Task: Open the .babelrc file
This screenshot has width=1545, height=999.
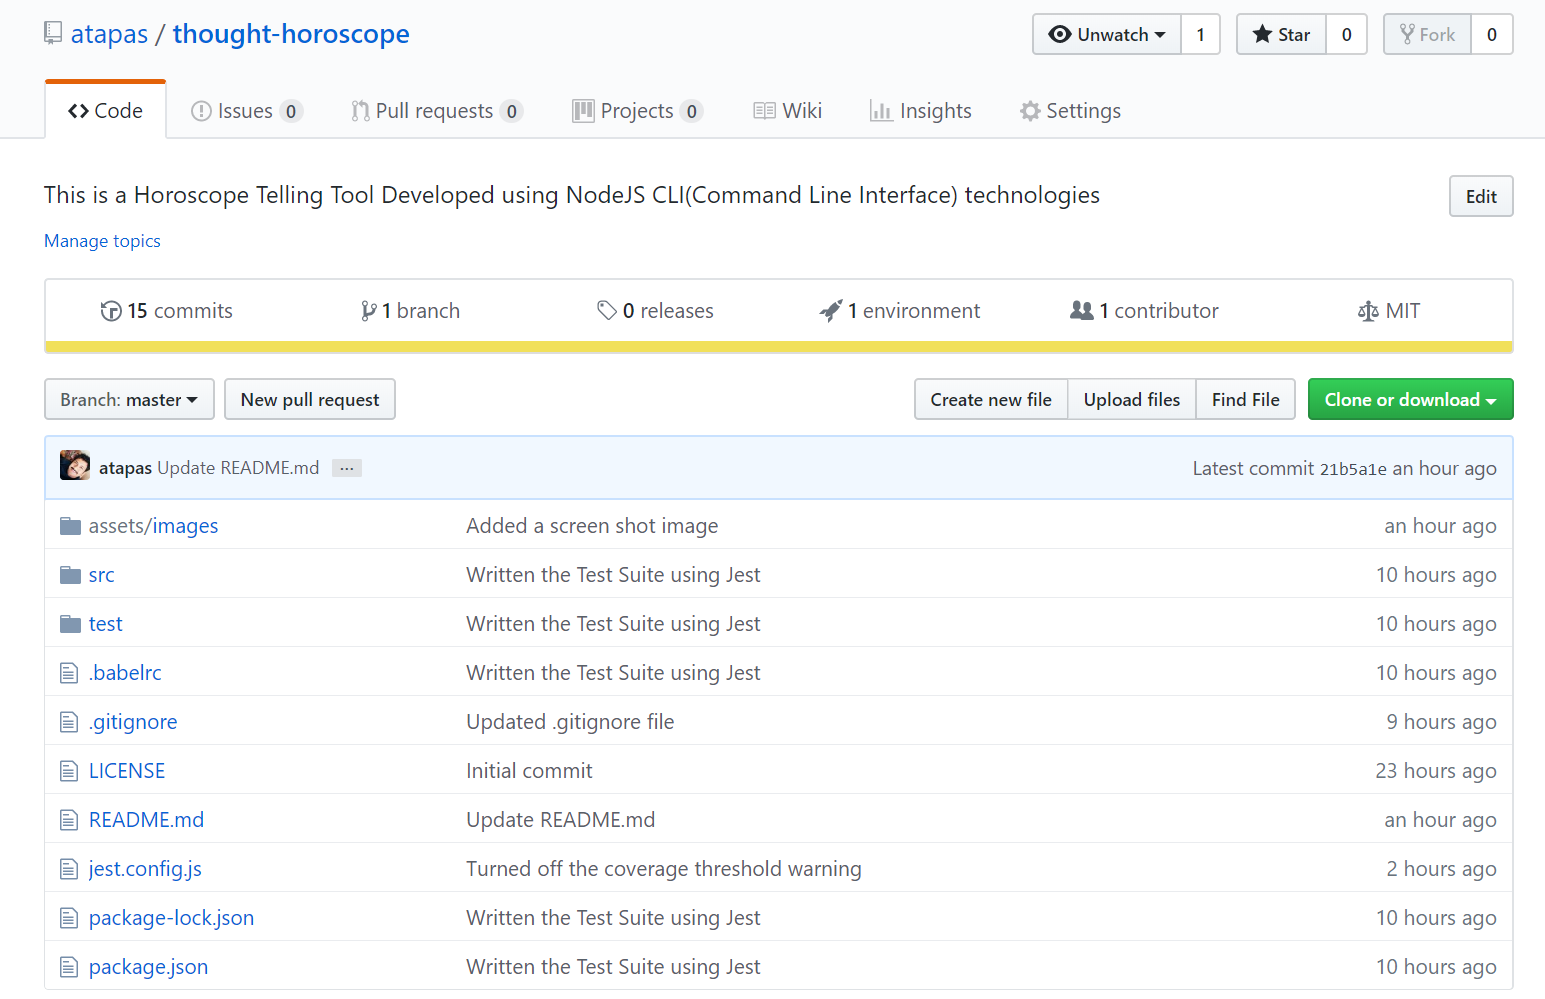Action: tap(125, 673)
